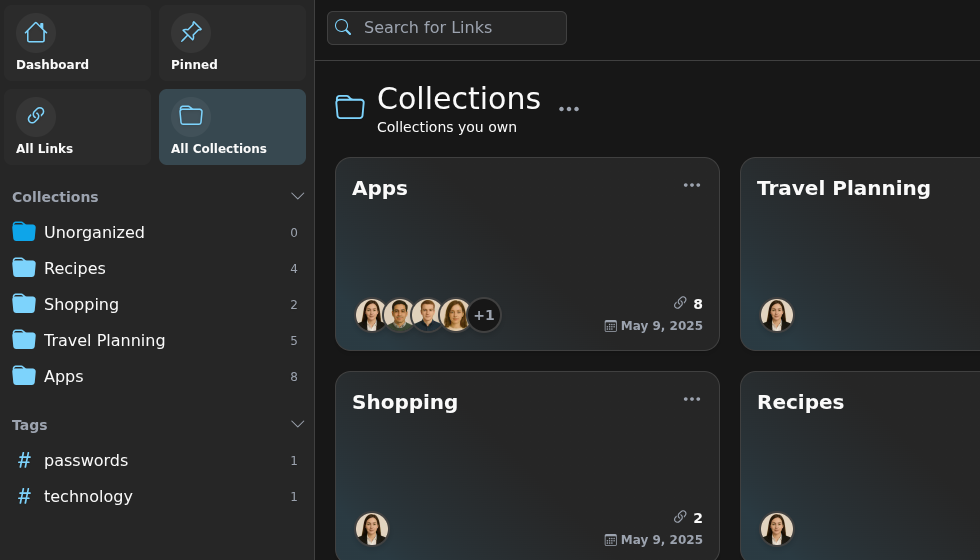Click the calendar icon on Apps card
The height and width of the screenshot is (560, 980).
[x=611, y=326]
